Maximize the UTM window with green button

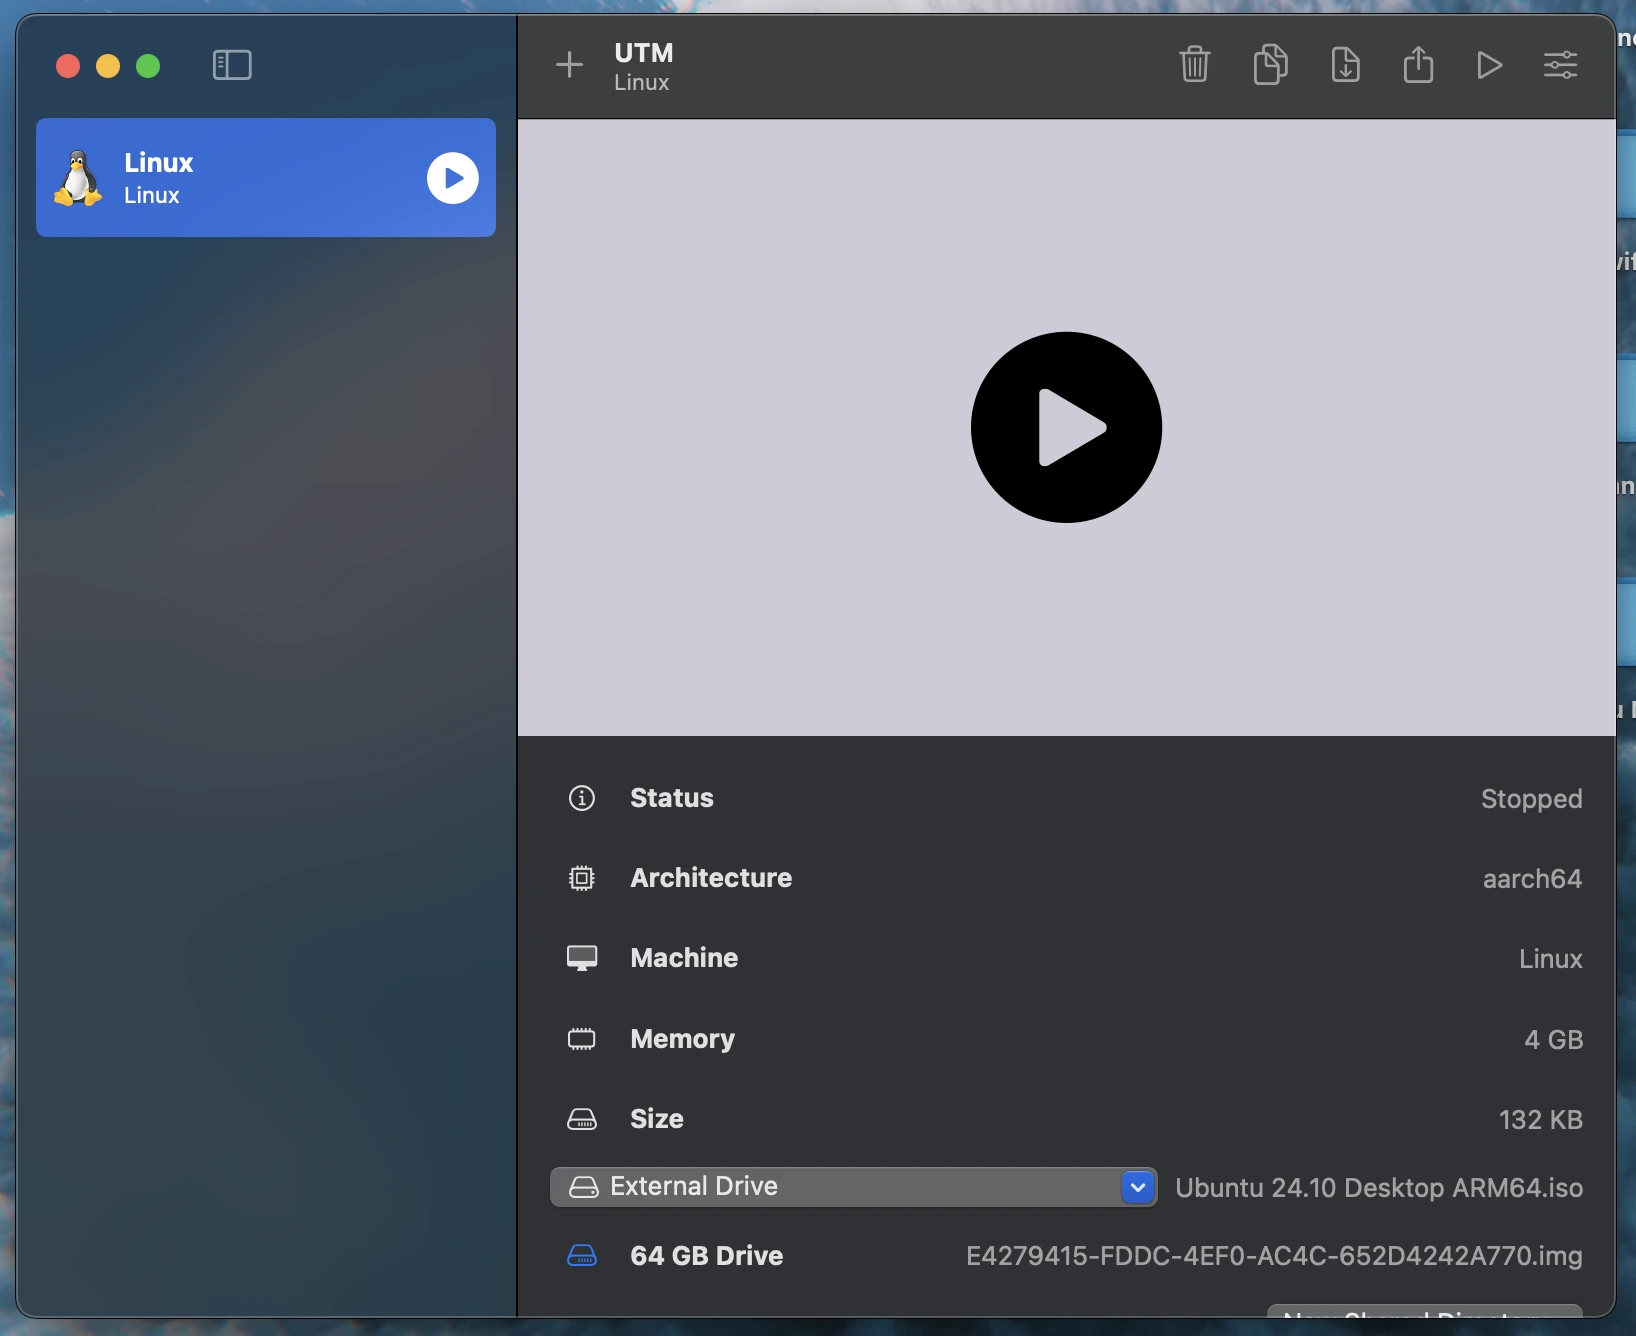(x=148, y=66)
